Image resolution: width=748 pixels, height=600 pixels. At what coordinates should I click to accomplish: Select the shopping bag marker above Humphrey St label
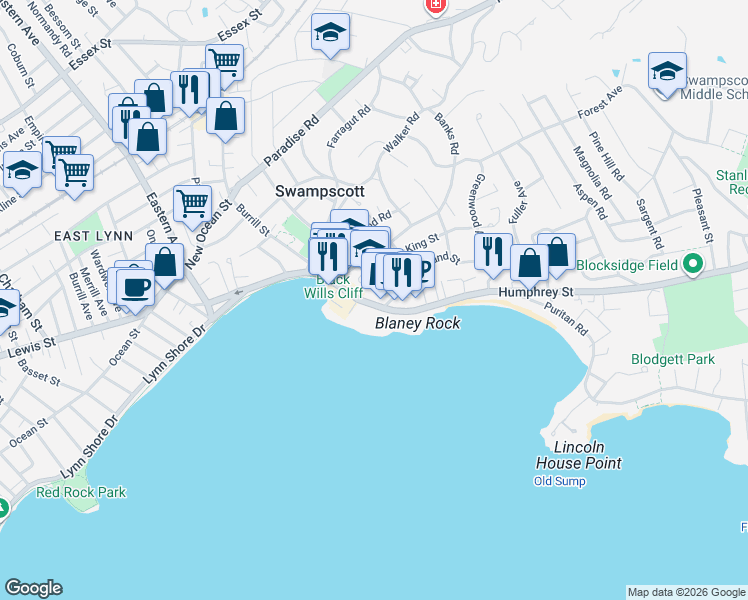point(530,263)
